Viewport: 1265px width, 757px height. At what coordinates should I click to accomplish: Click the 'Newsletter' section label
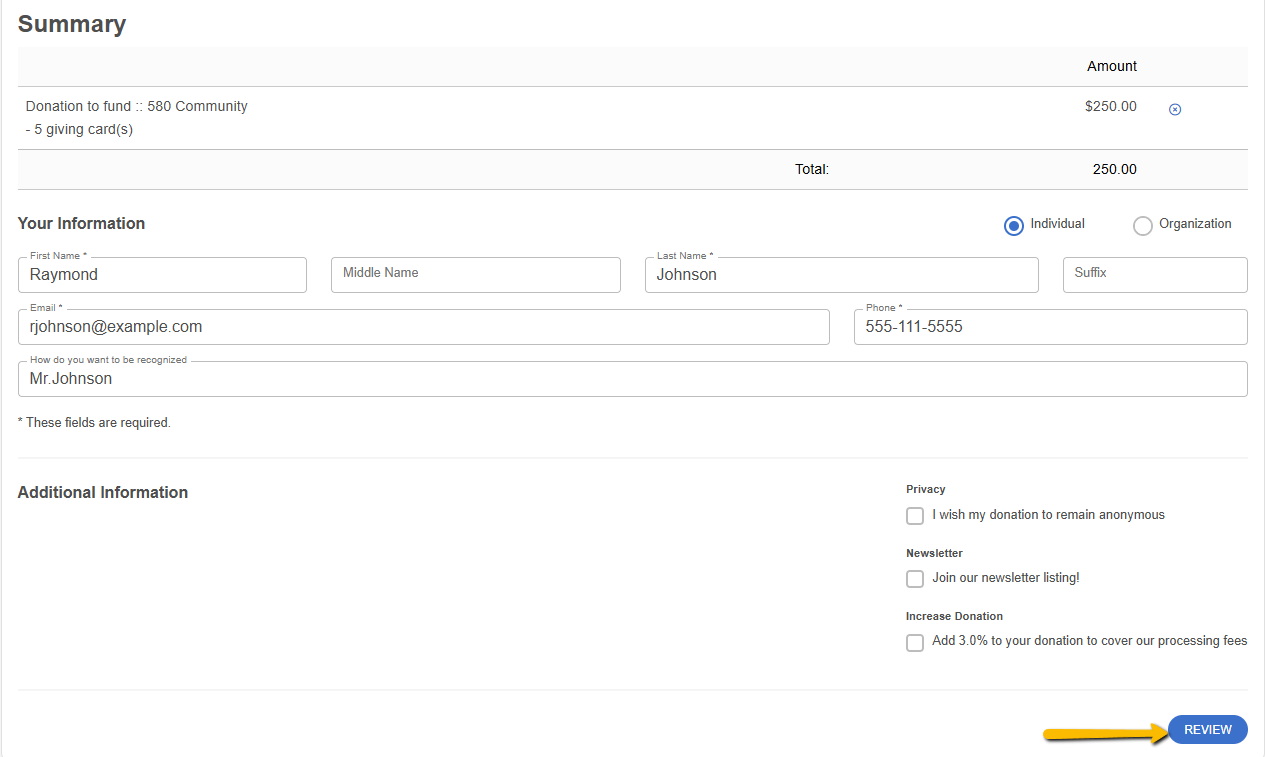[934, 553]
